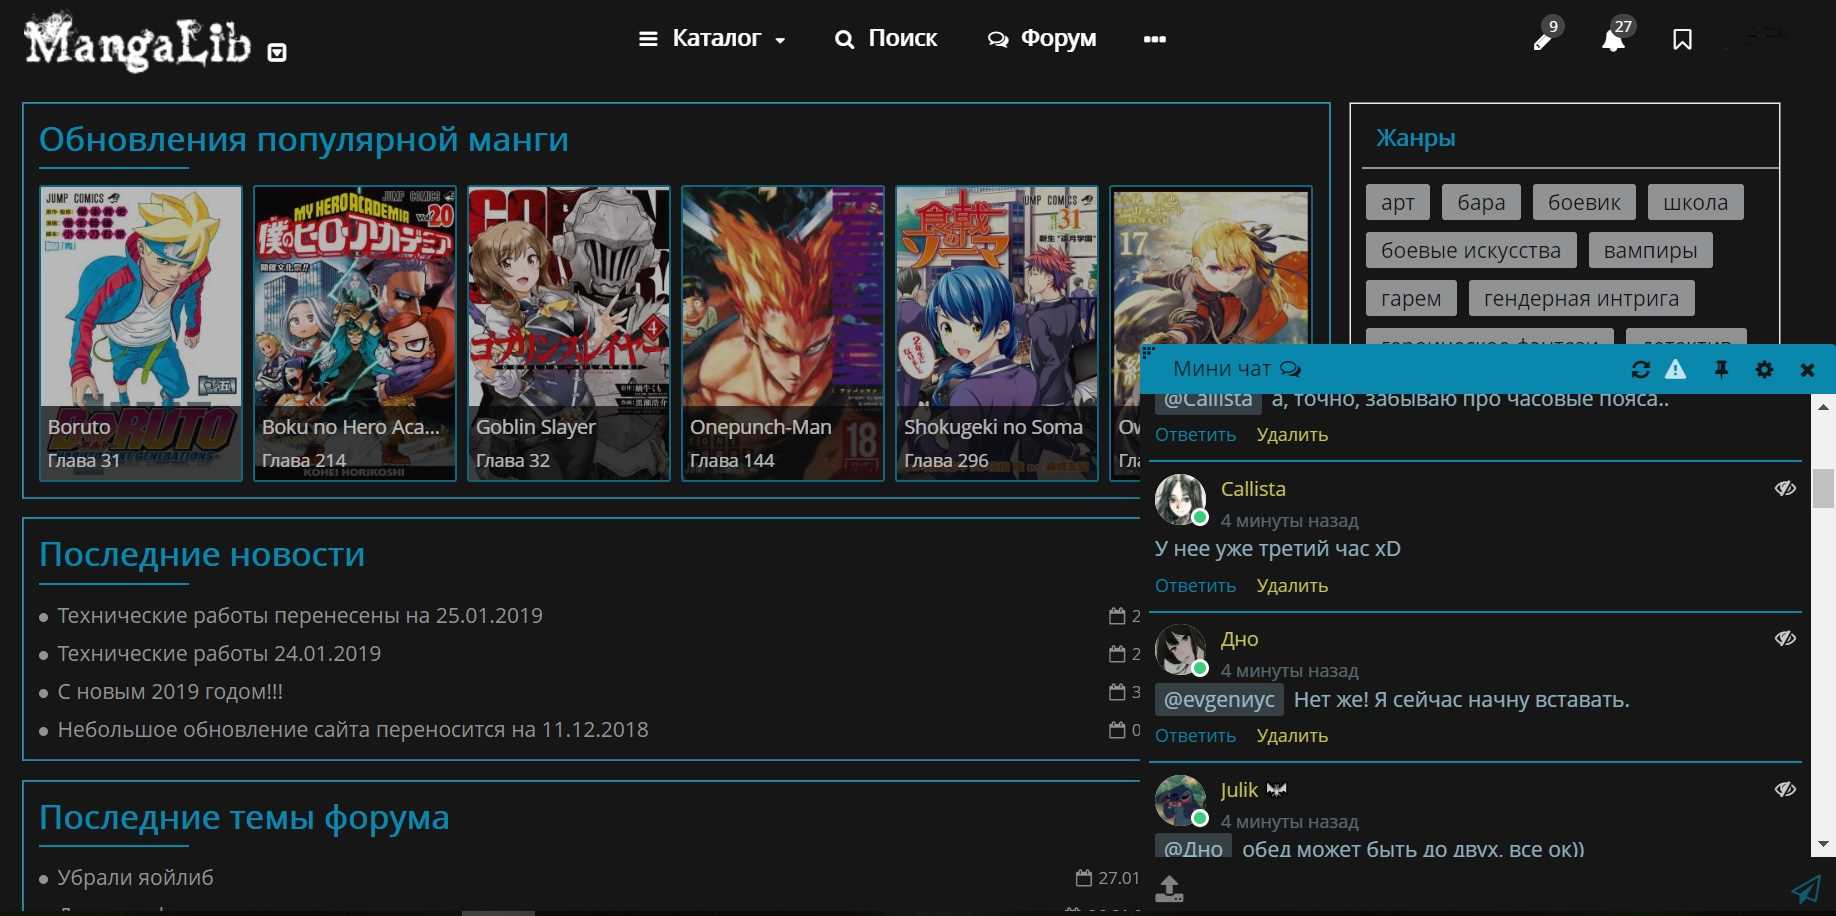Click the chat bubbles icon next to Мини чат
This screenshot has width=1836, height=916.
[x=1291, y=369]
